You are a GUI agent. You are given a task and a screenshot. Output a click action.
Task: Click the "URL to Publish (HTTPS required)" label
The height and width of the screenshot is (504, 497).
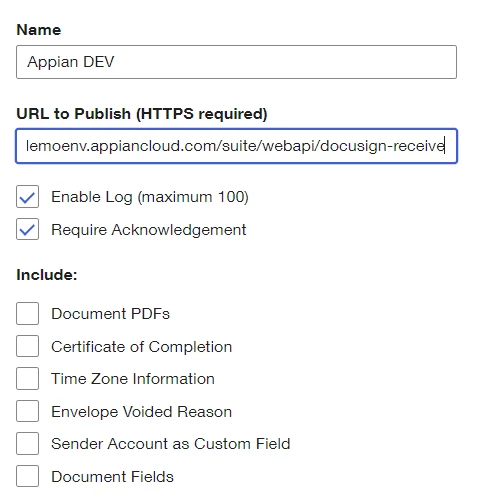point(142,114)
